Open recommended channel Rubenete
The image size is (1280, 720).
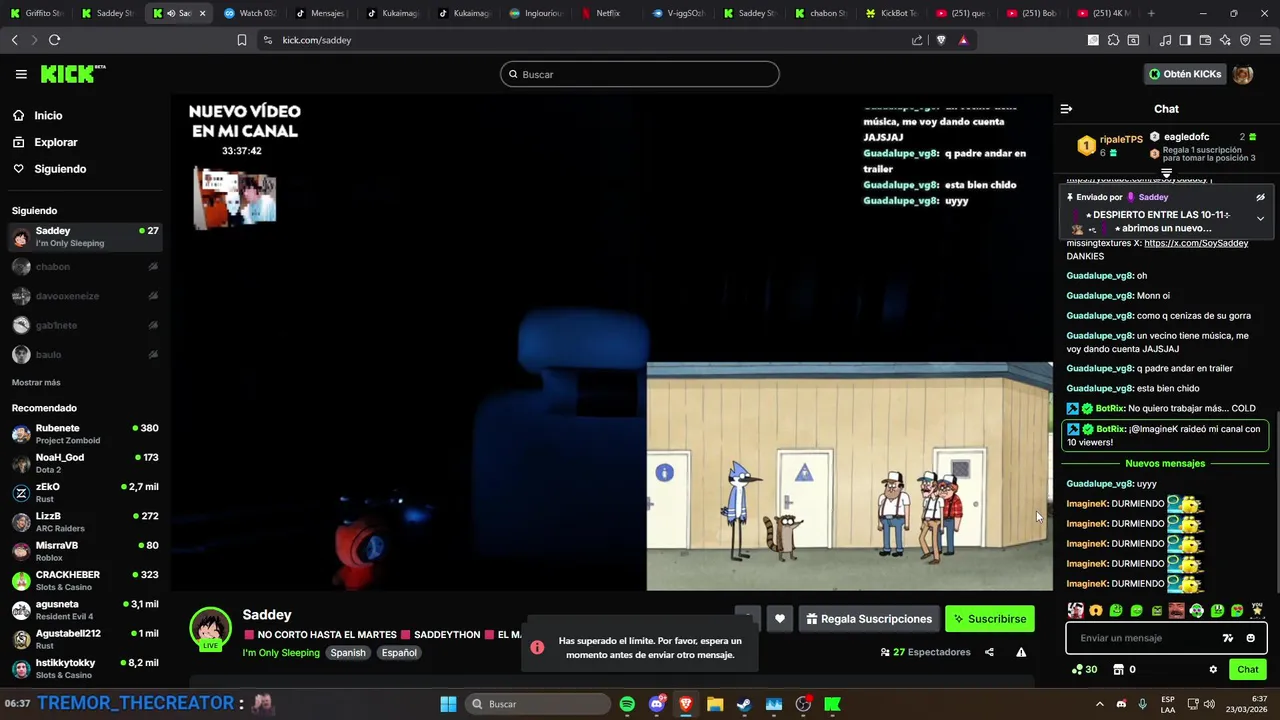pyautogui.click(x=85, y=434)
